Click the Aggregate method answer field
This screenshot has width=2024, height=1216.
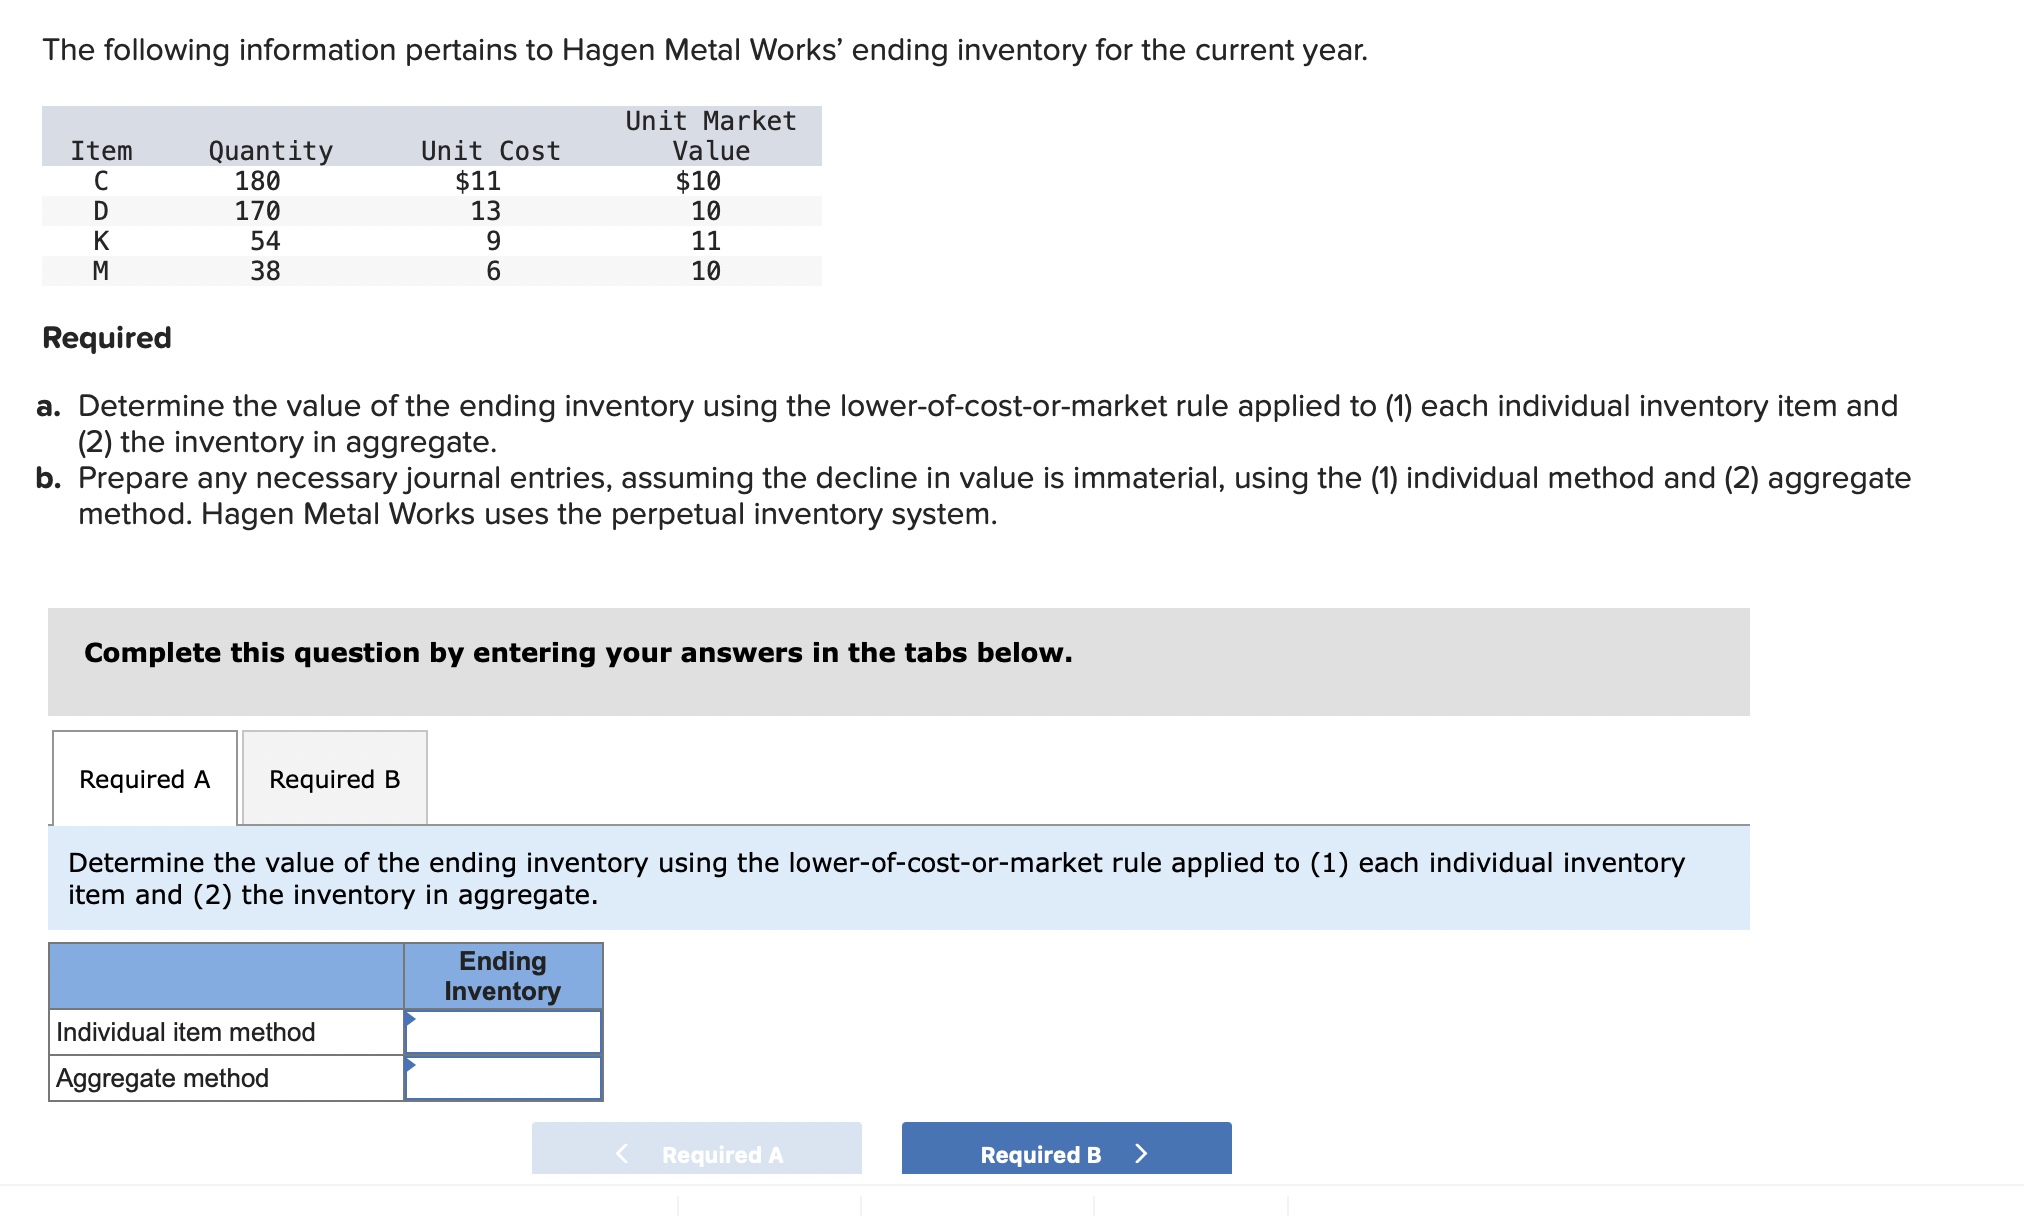point(503,1078)
